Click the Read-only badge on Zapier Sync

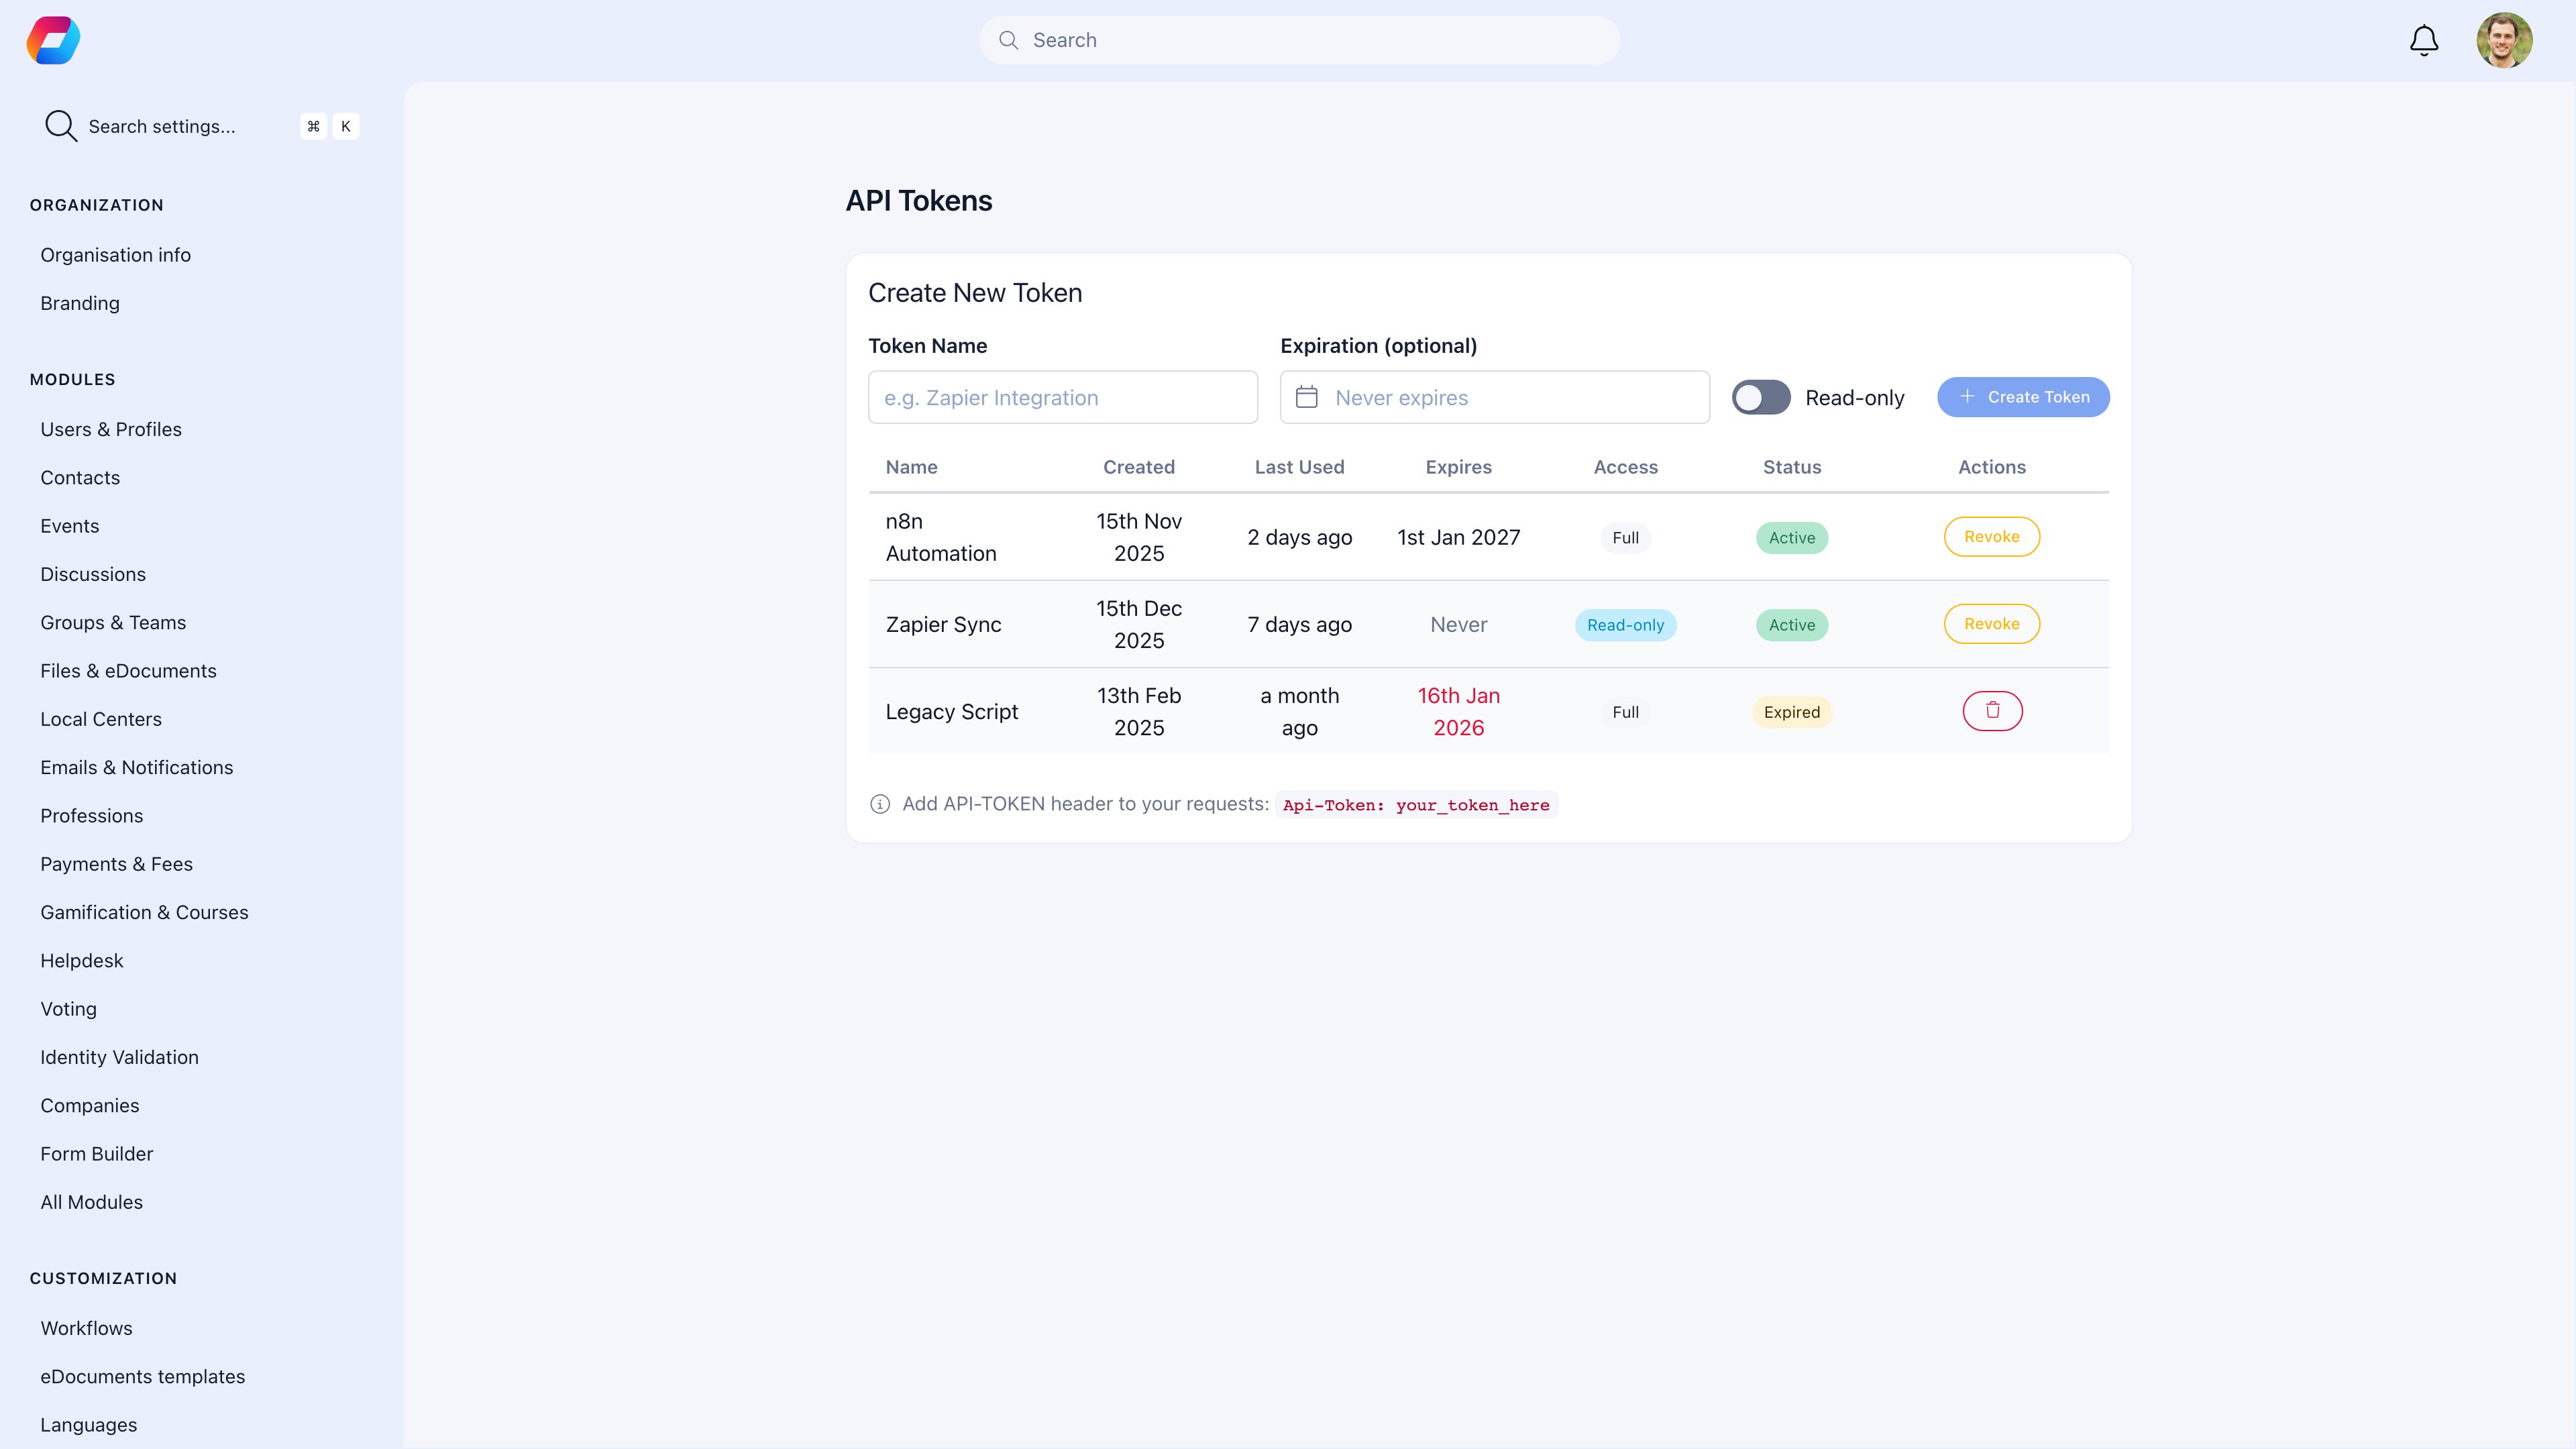pos(1626,624)
